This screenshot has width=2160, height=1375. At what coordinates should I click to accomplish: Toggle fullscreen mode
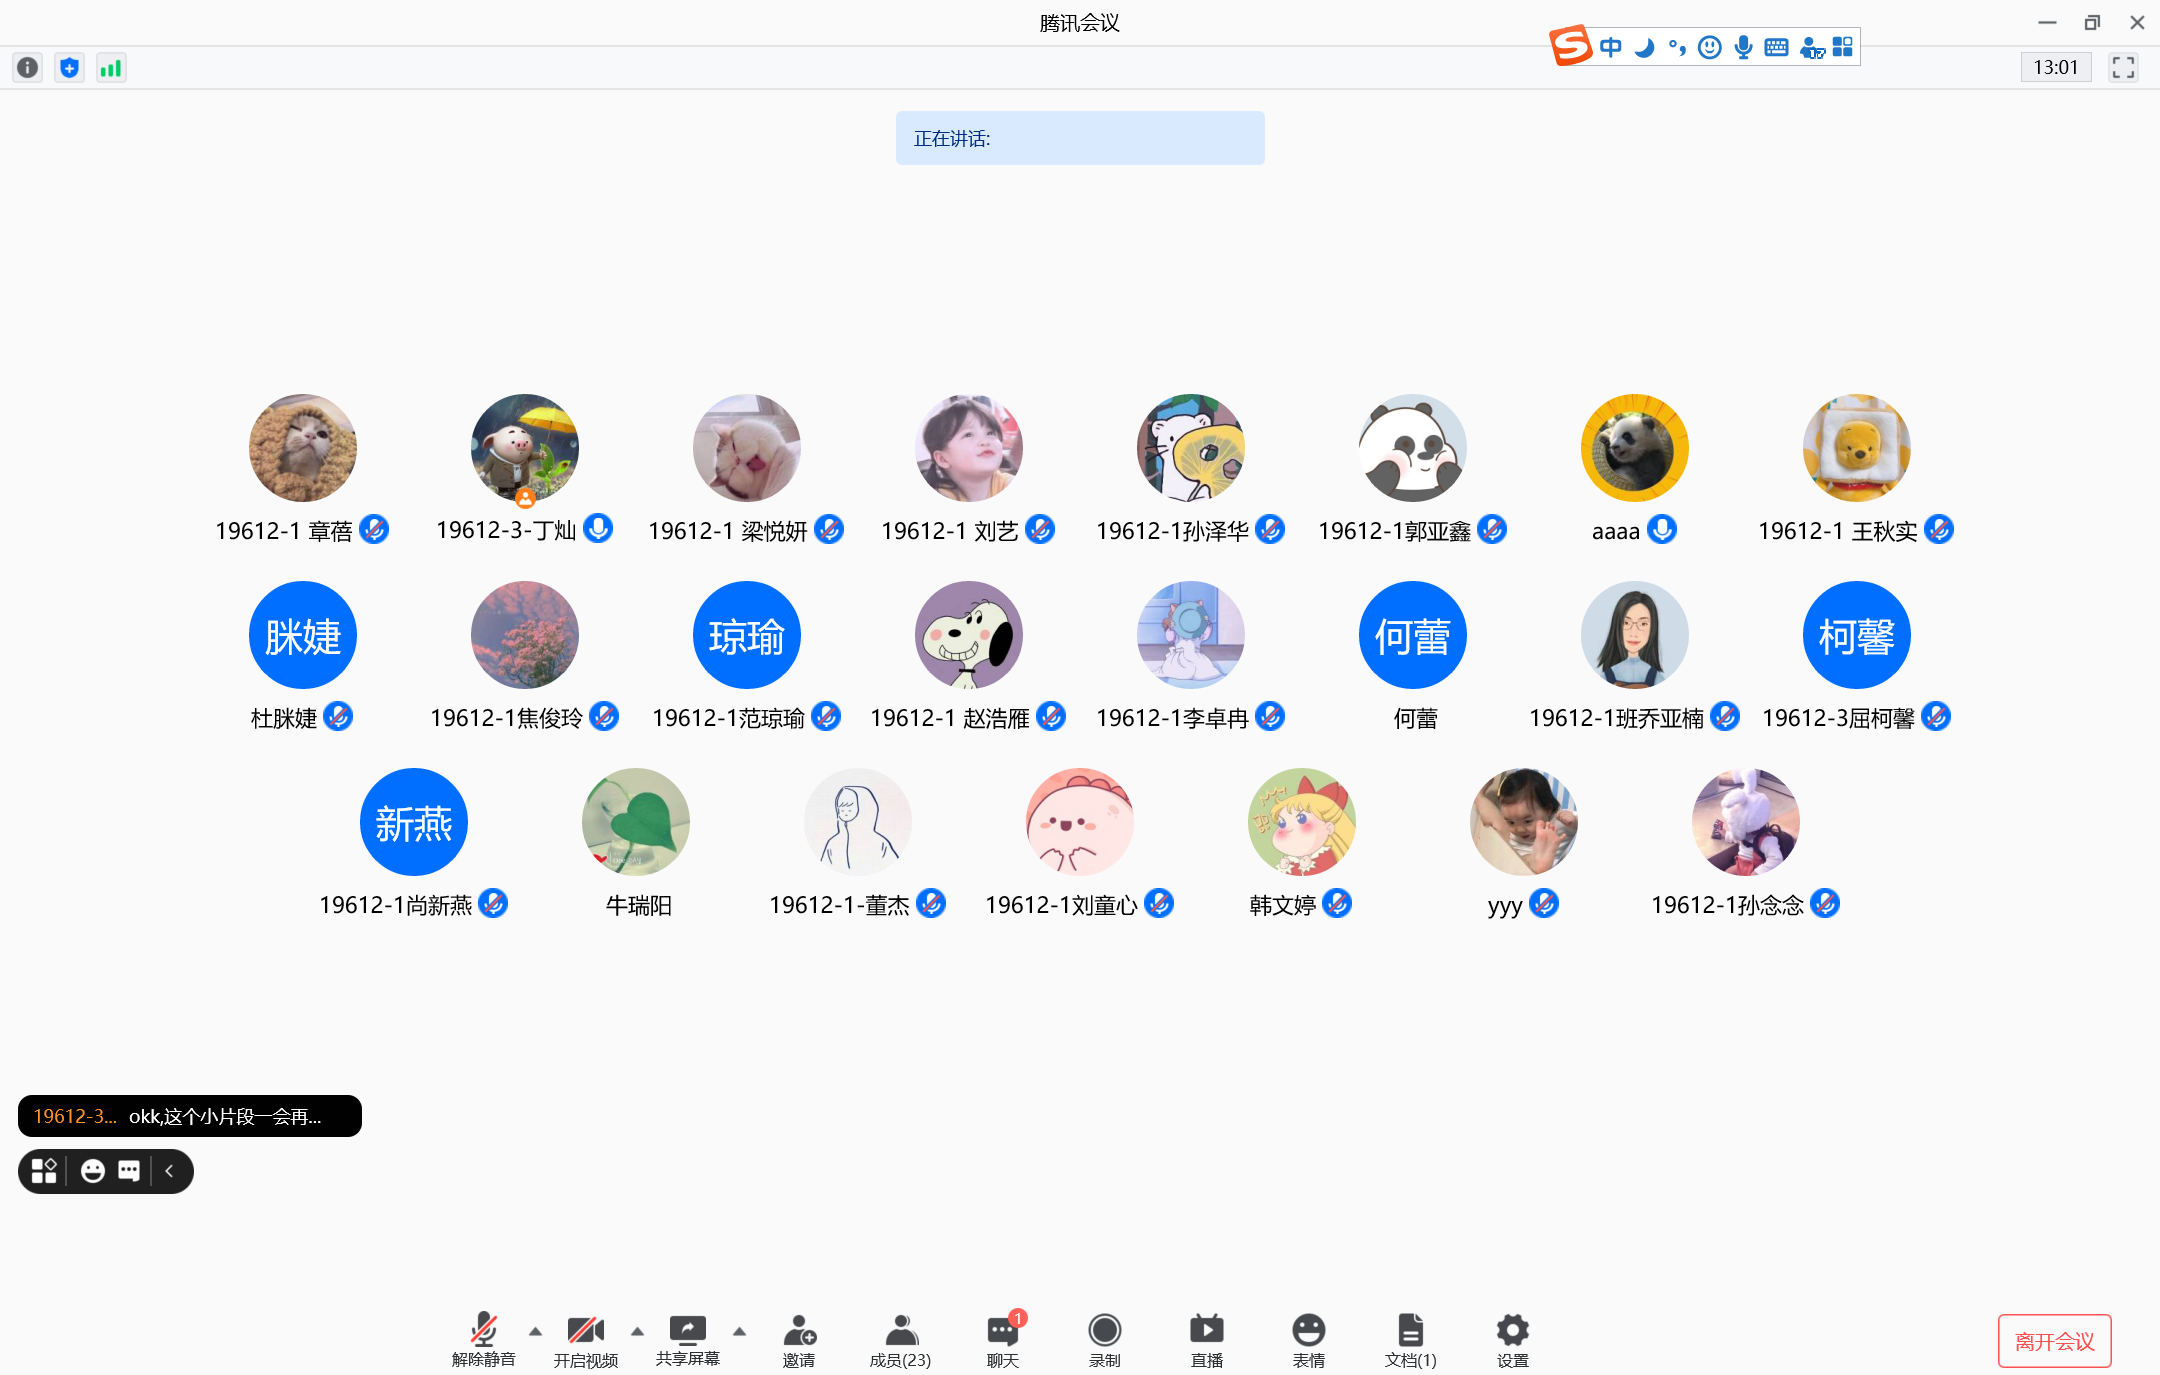tap(2123, 68)
